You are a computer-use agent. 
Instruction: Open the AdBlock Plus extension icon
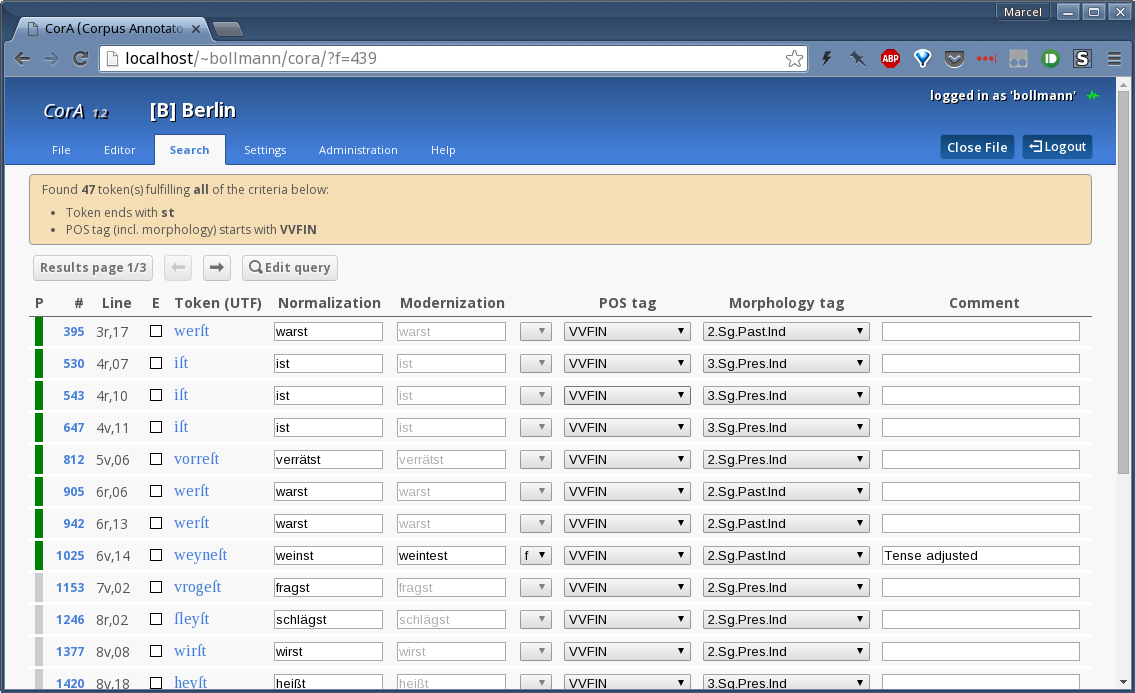(x=890, y=59)
